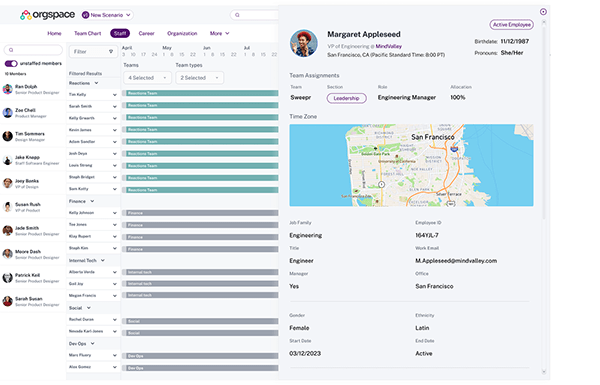Collapse the Reactions group
600x385 pixels.
tap(96, 83)
